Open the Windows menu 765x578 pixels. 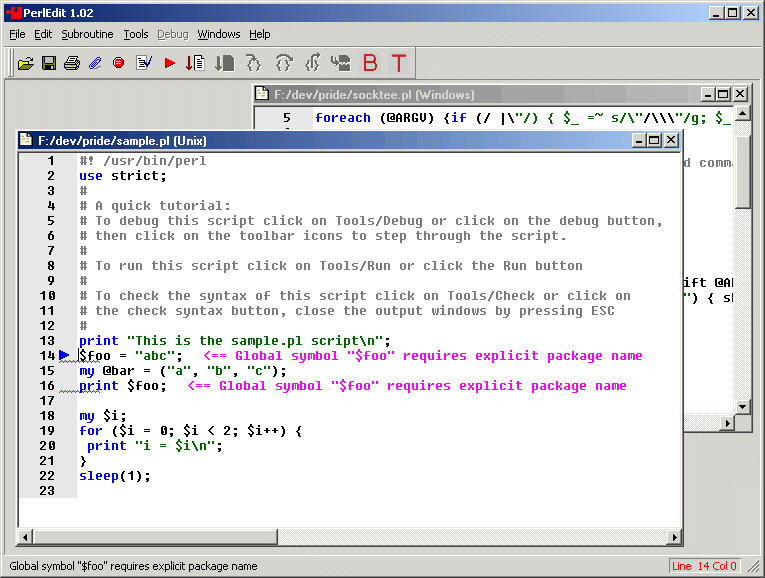(218, 34)
